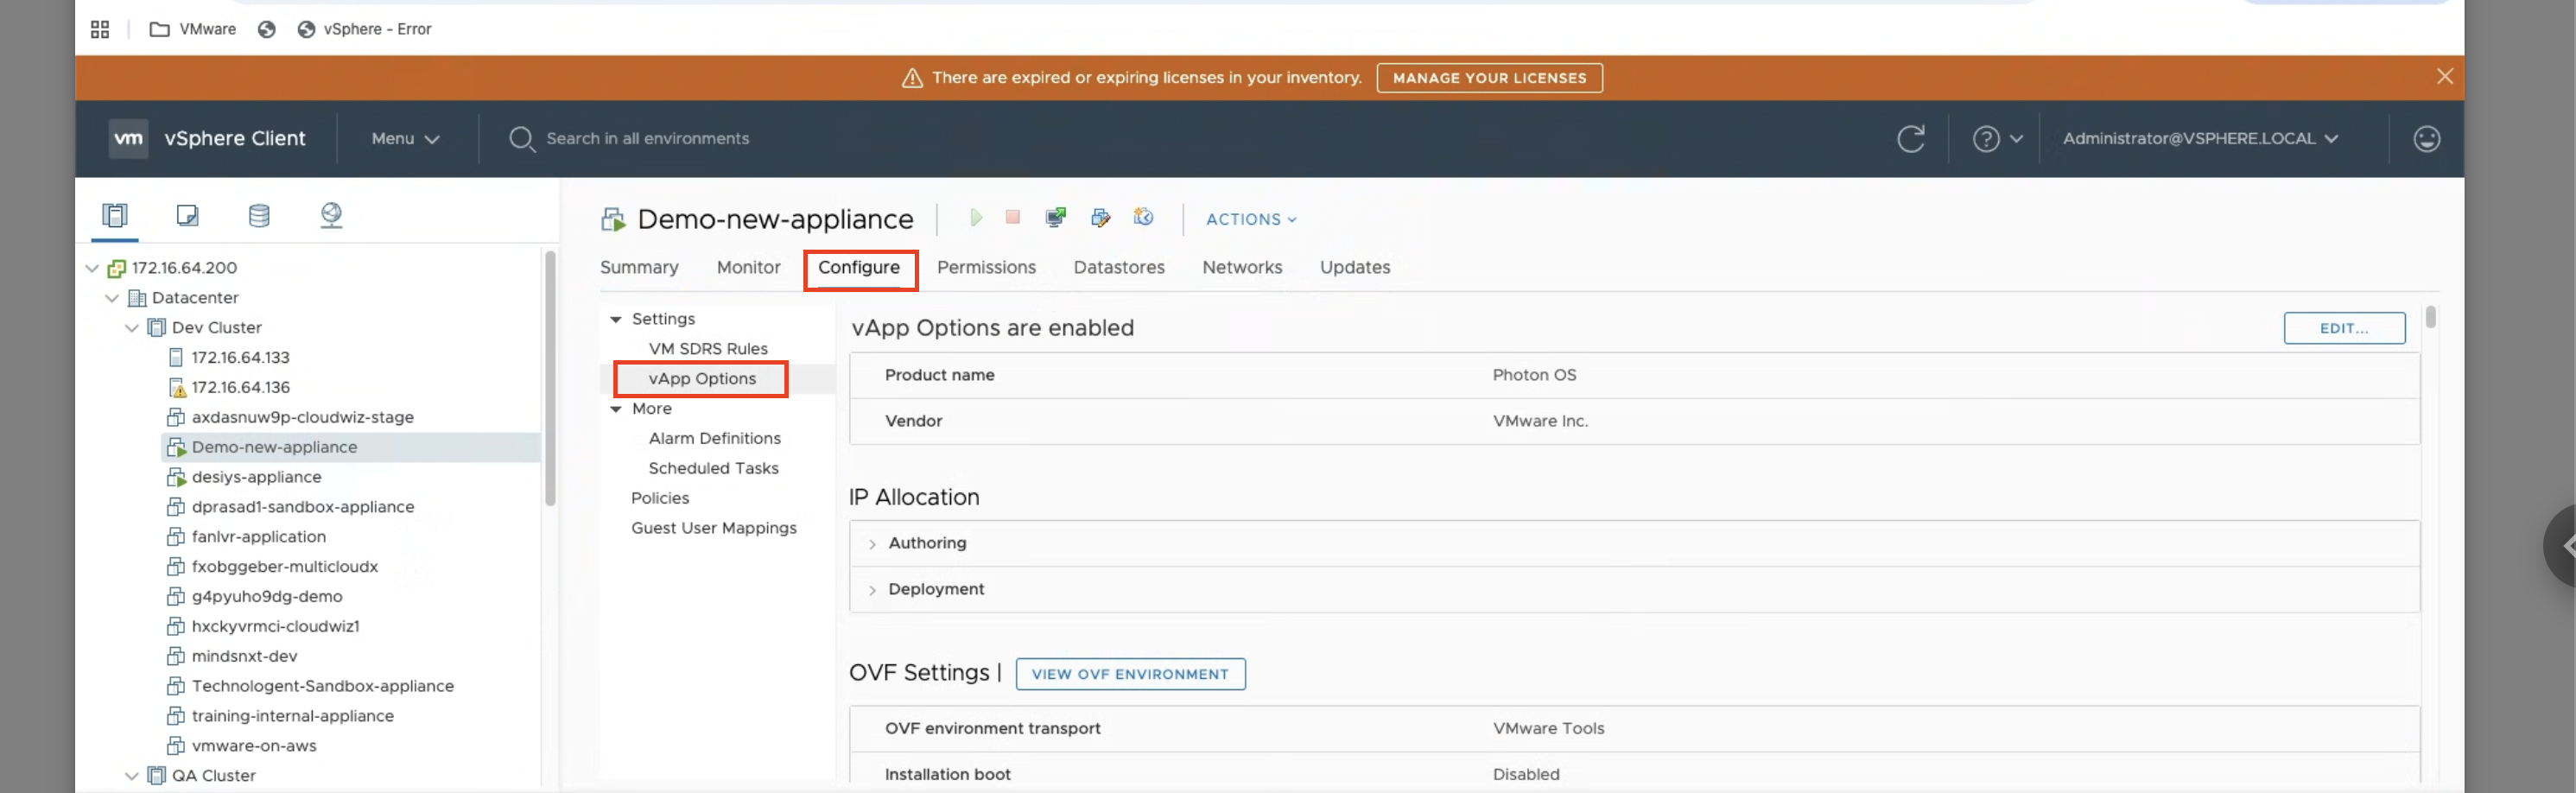
Task: Open the smiley feedback icon
Action: pyautogui.click(x=2426, y=139)
